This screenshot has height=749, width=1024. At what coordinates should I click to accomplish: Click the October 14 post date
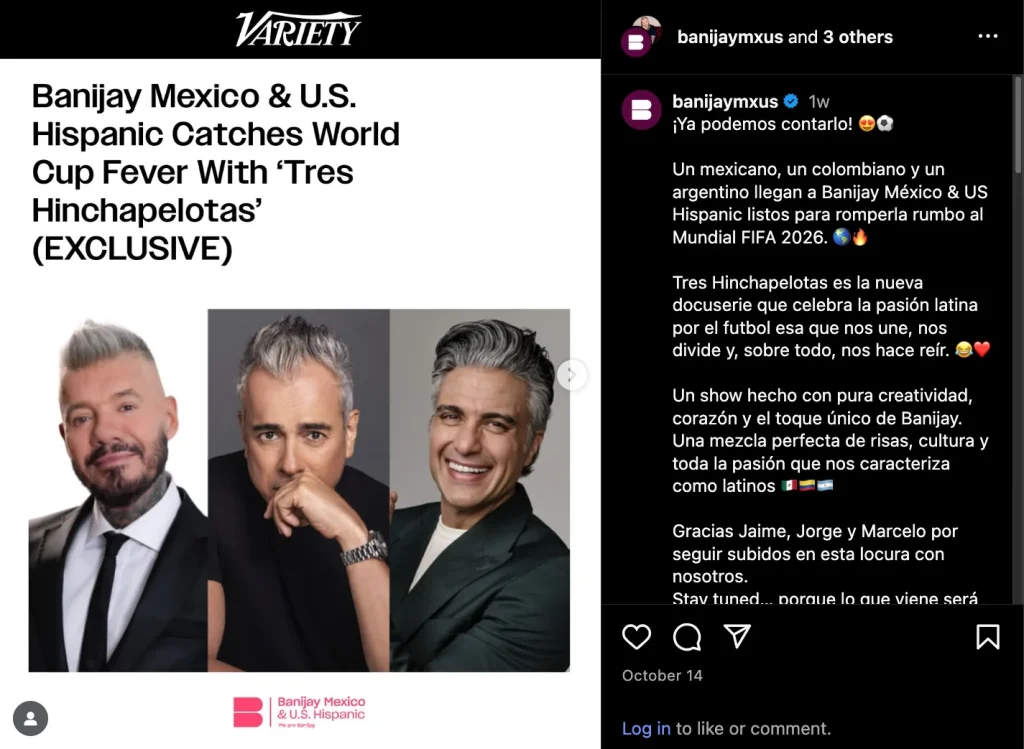pyautogui.click(x=662, y=675)
